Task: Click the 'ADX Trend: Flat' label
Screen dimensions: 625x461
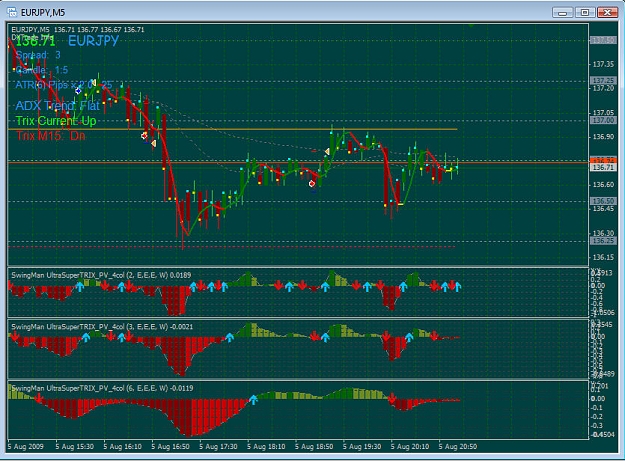Action: click(x=57, y=106)
